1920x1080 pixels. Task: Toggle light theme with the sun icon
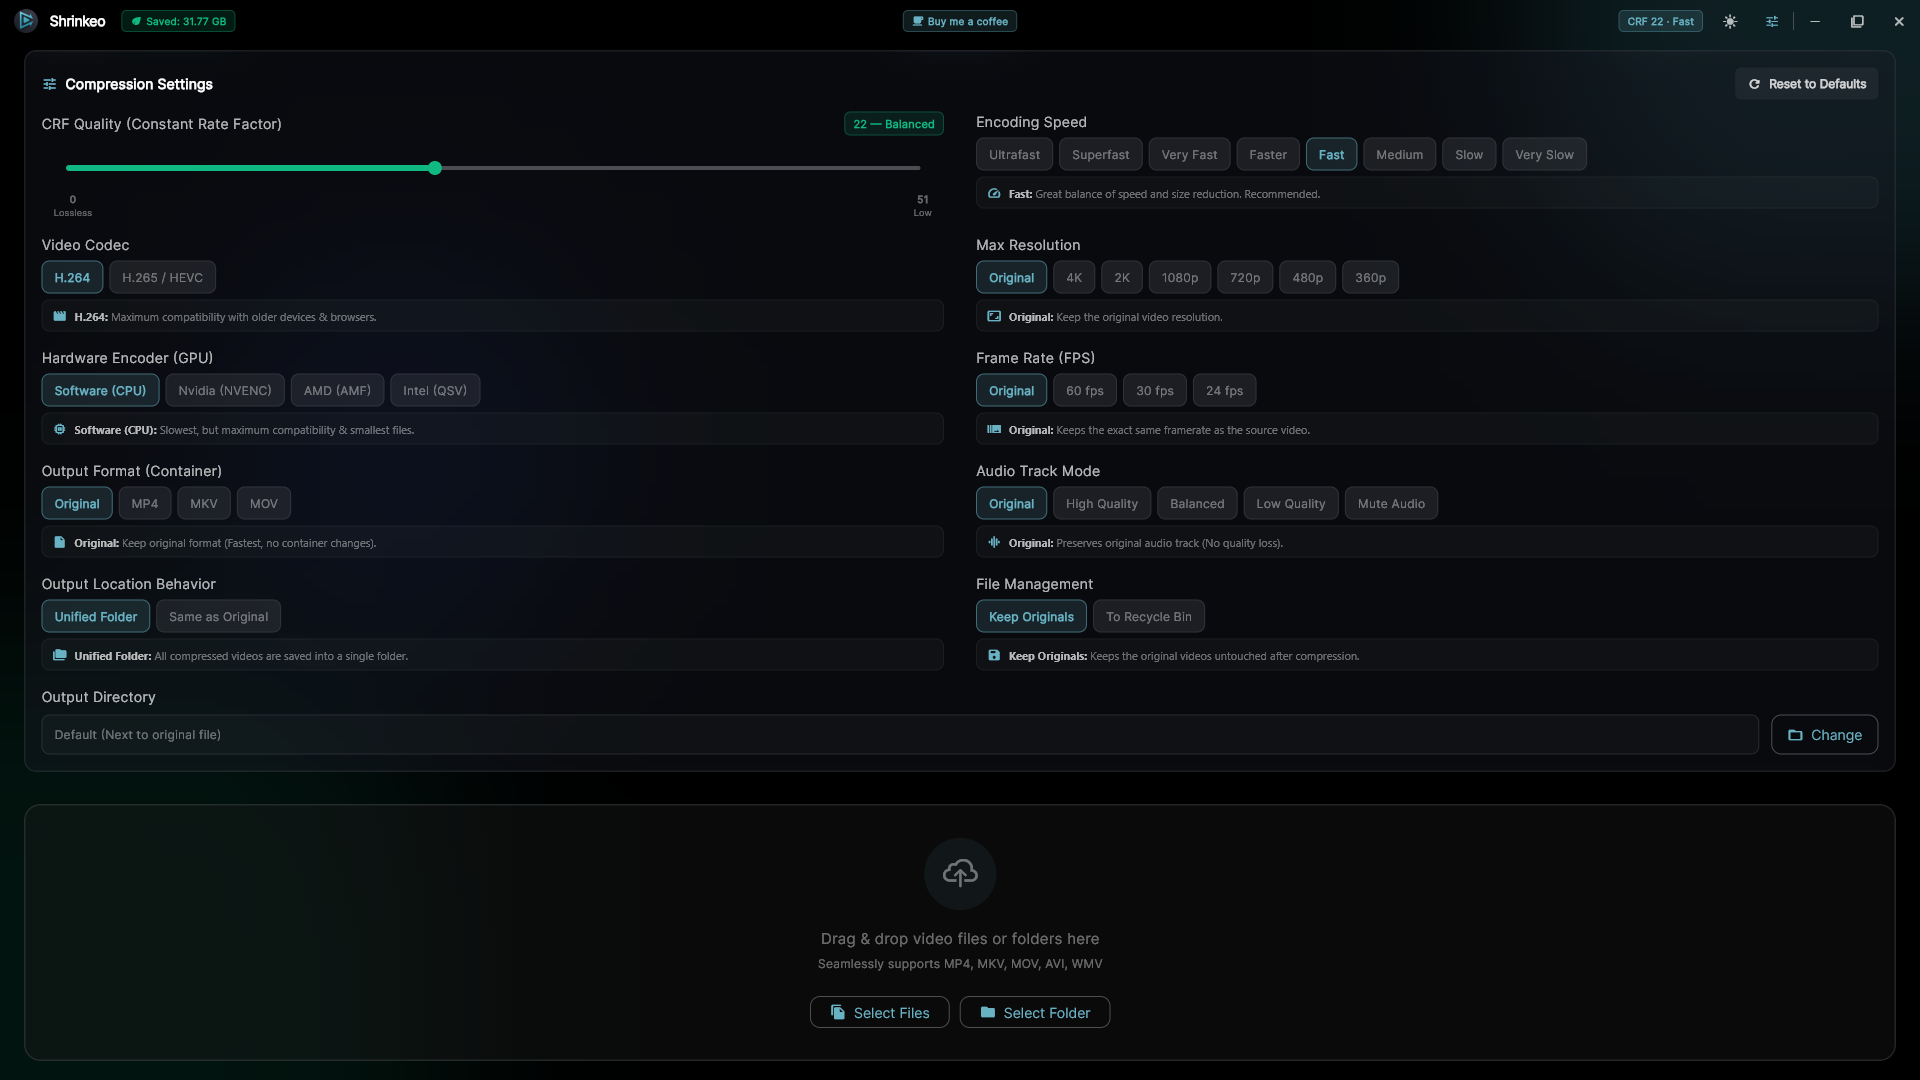click(1730, 21)
